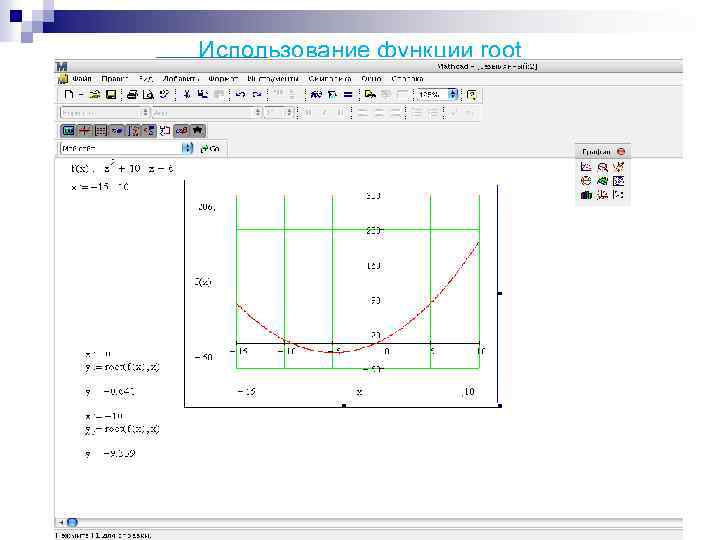Screen dimensions: 720x540
Task: Click the 206 upper y-limit of plot
Action: [x=206, y=207]
